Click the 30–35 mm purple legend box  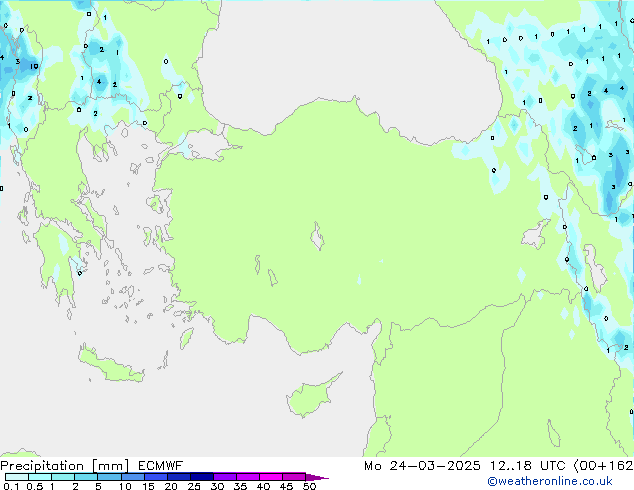click(225, 477)
